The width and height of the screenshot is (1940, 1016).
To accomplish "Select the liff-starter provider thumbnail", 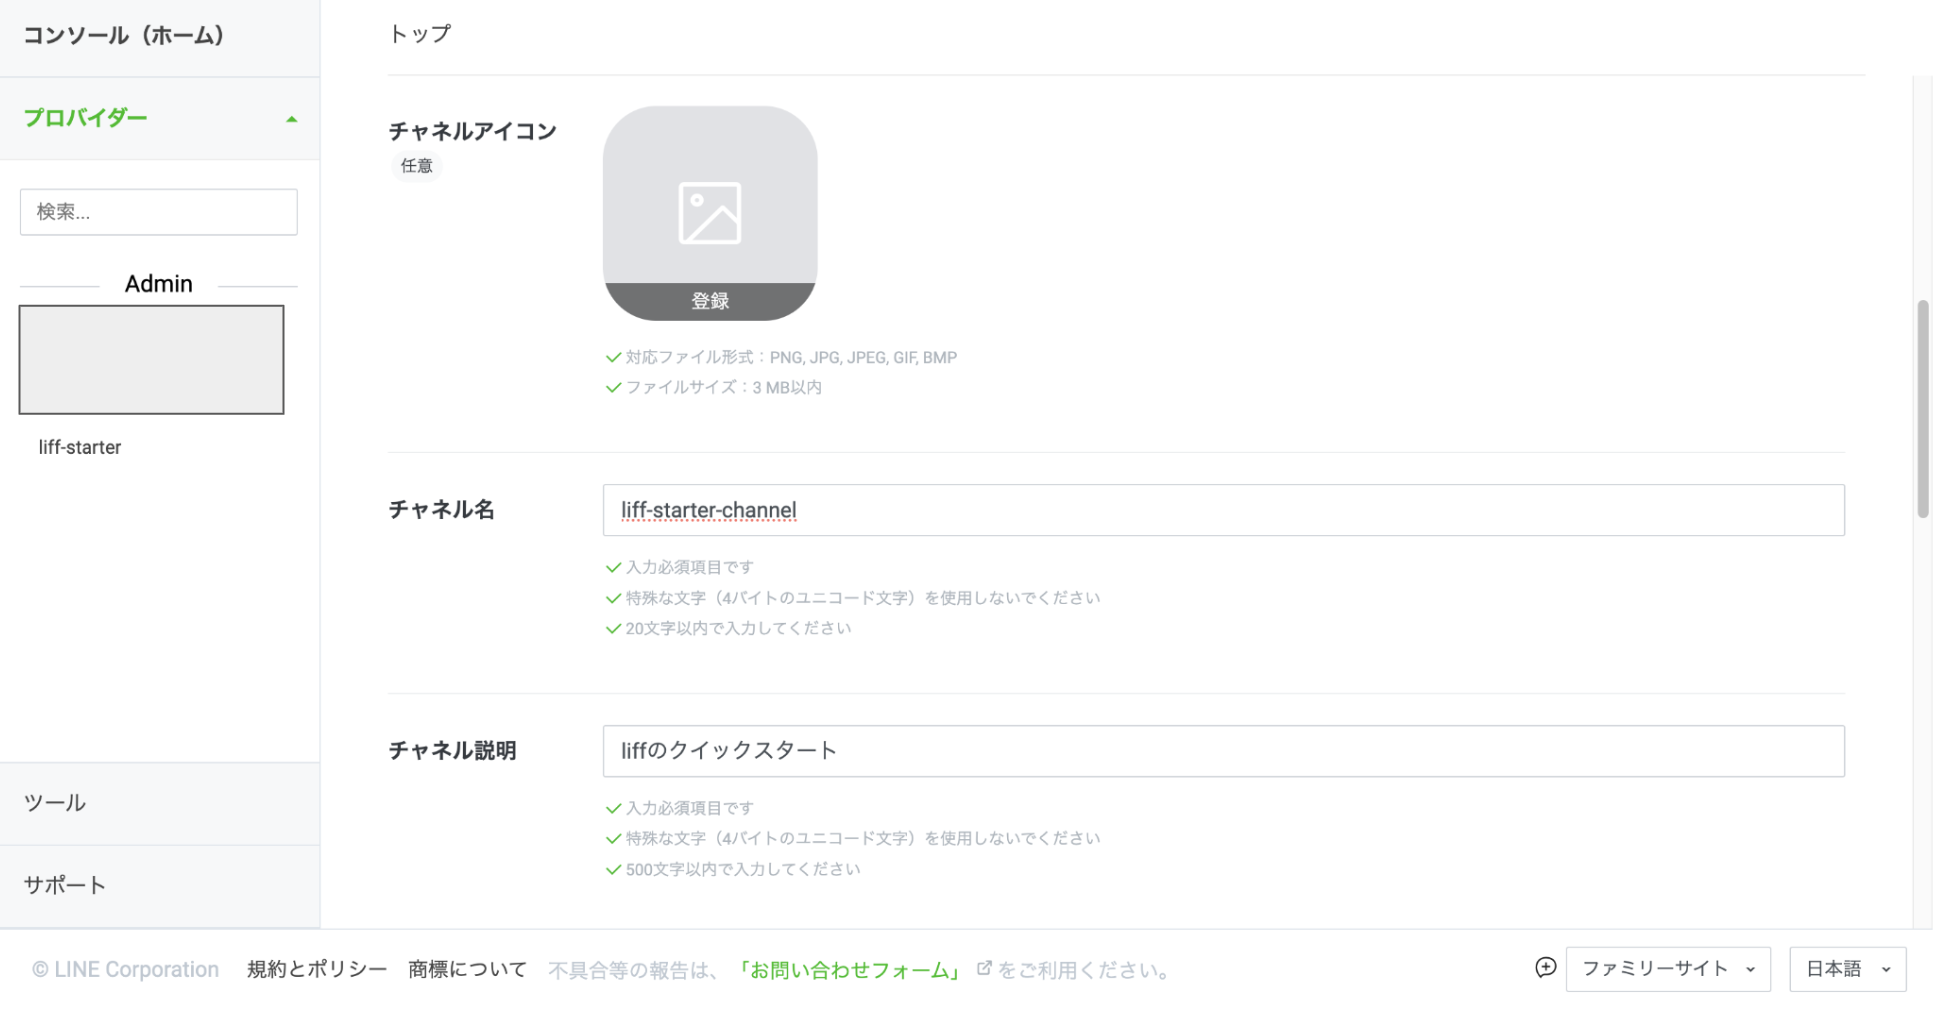I will click(151, 359).
